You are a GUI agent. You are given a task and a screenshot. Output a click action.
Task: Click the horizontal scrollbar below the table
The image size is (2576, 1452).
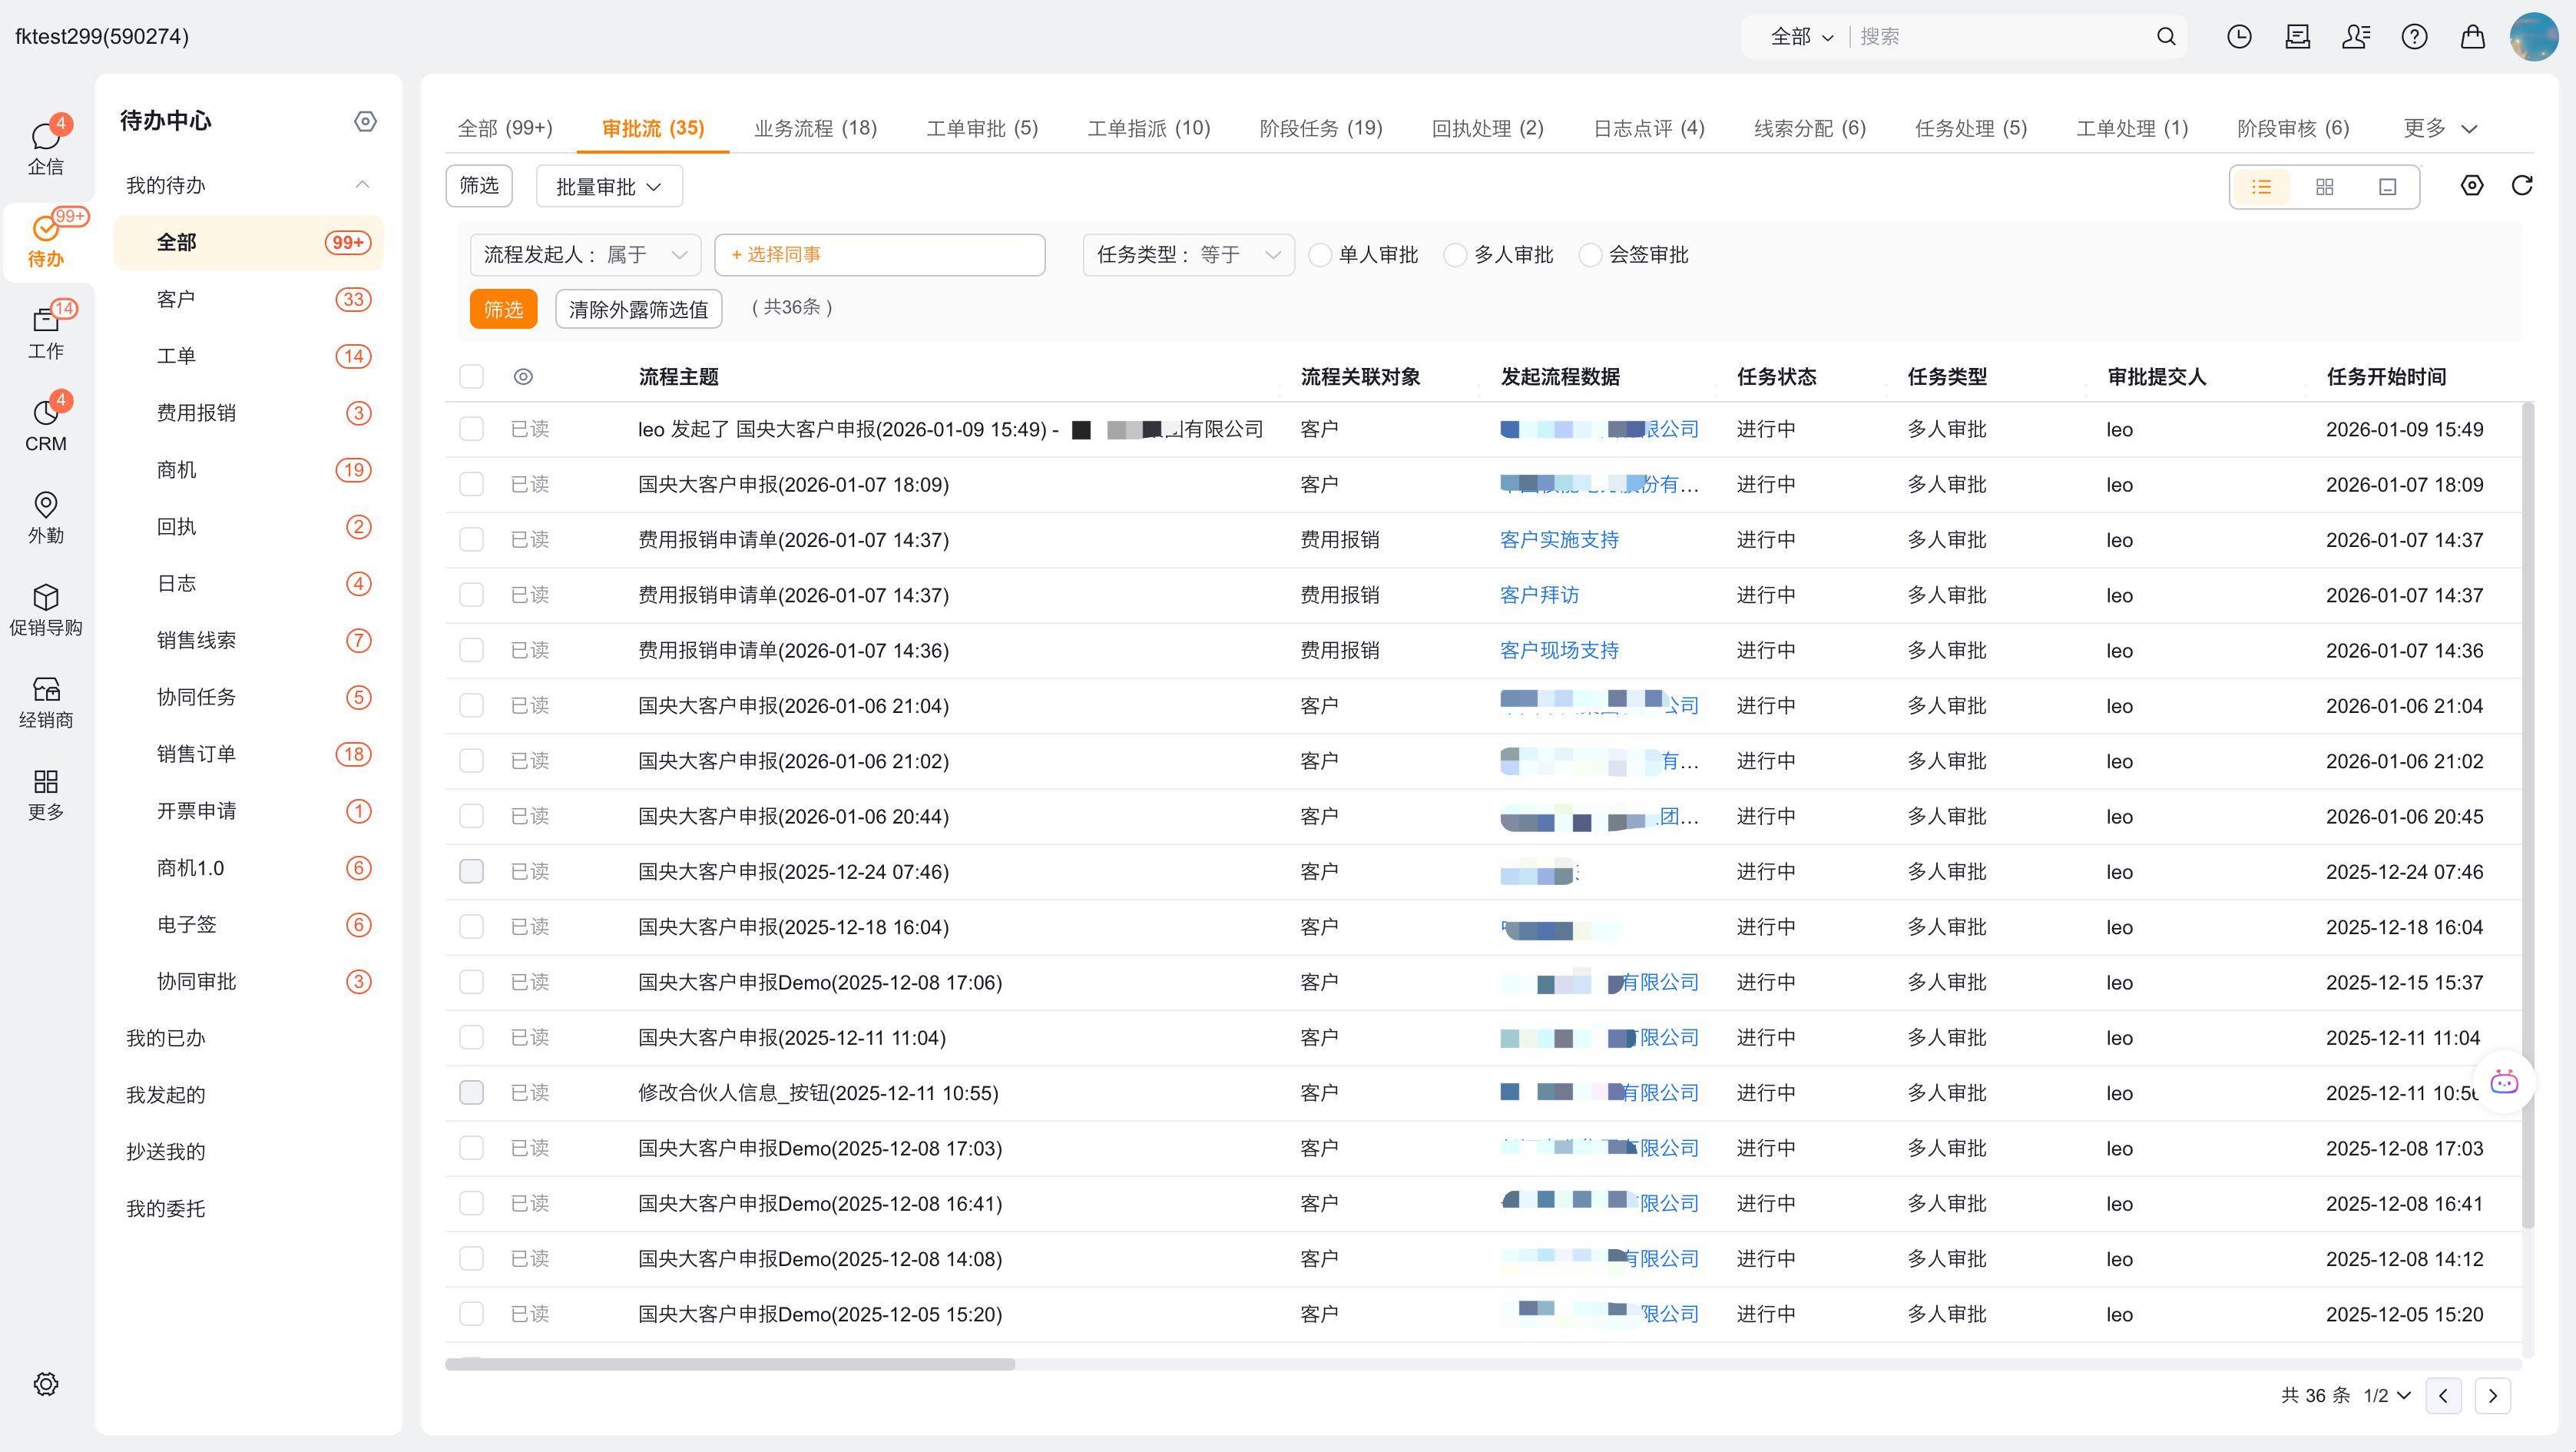pyautogui.click(x=730, y=1364)
